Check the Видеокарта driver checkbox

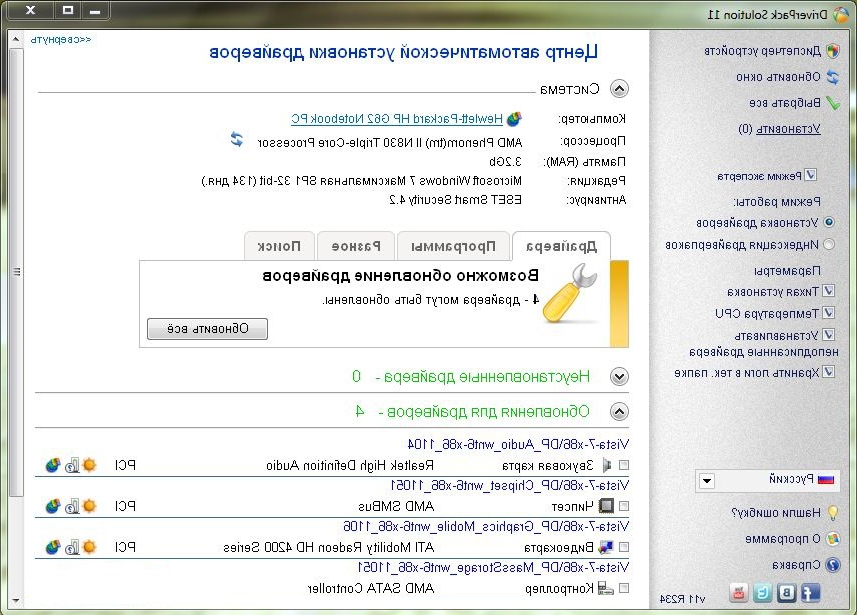[624, 547]
